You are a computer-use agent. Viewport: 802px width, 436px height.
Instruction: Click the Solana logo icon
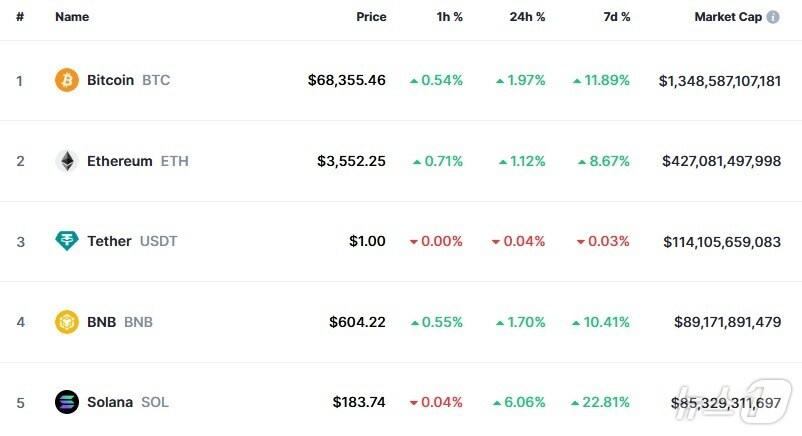click(66, 402)
